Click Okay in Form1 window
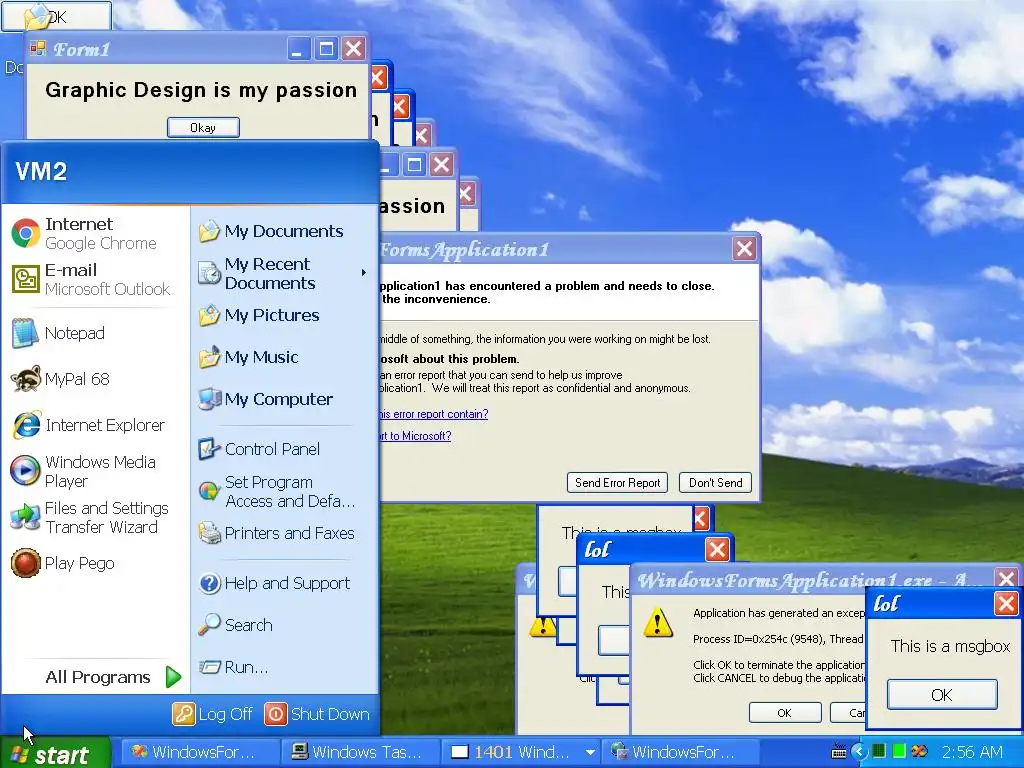 203,127
